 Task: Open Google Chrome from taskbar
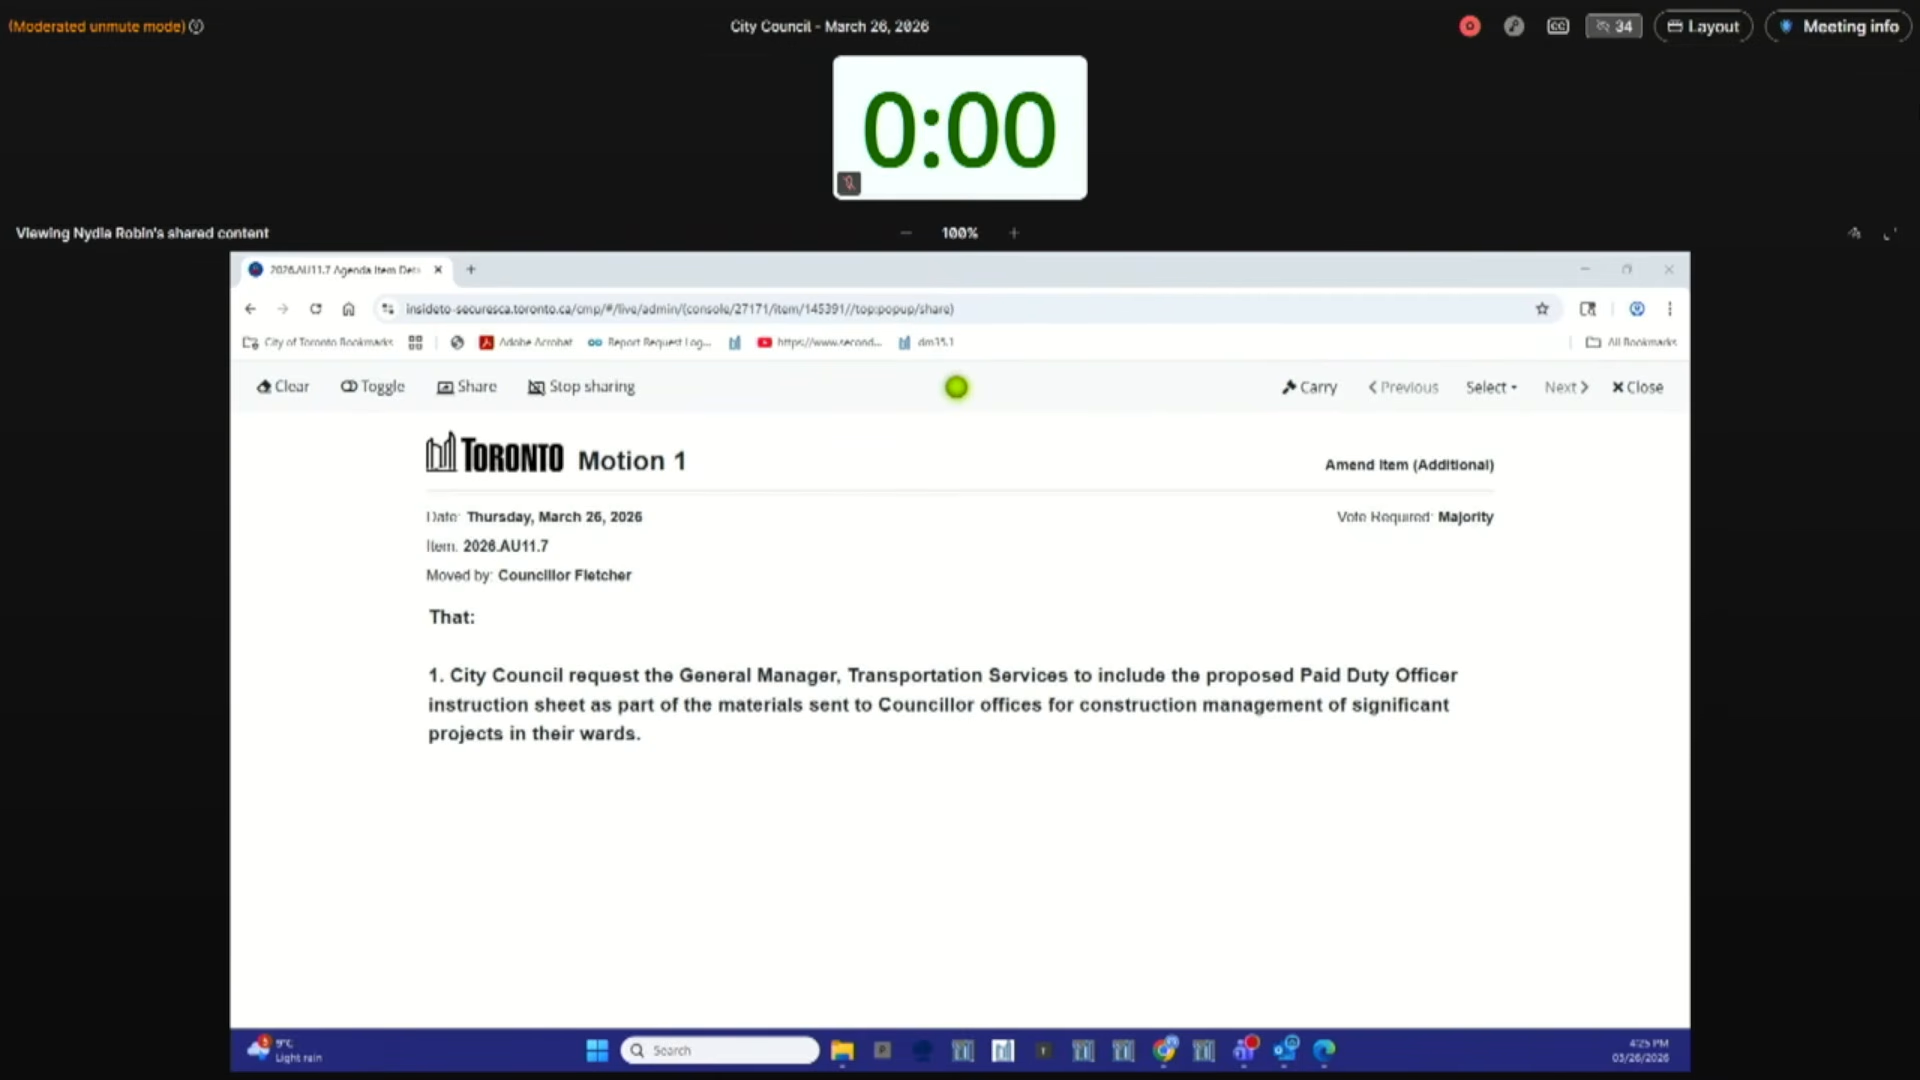1164,1050
